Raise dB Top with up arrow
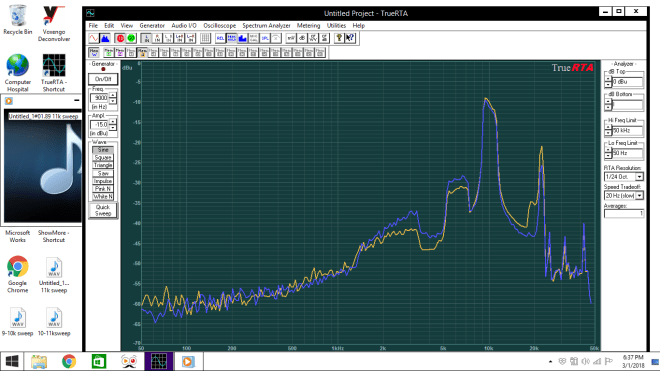660x371 pixels. 608,79
